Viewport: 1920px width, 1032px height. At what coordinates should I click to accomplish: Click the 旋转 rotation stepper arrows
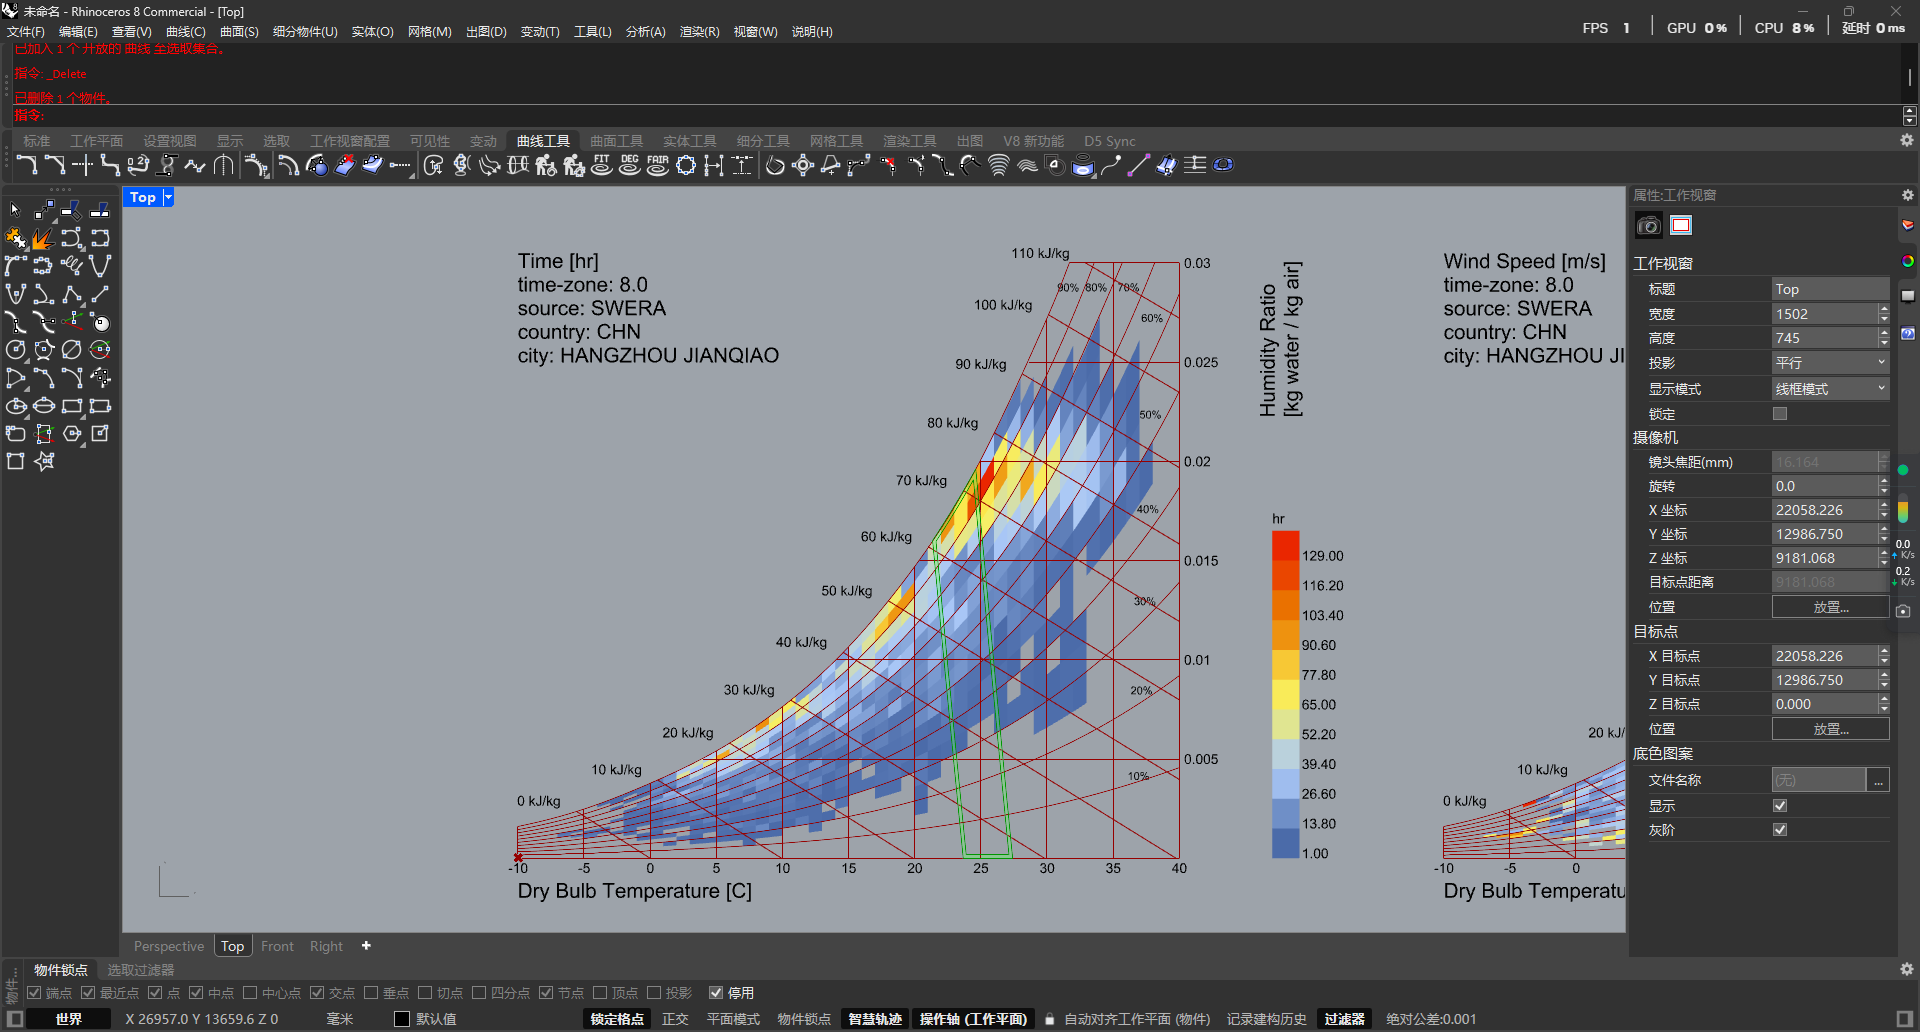[x=1884, y=486]
